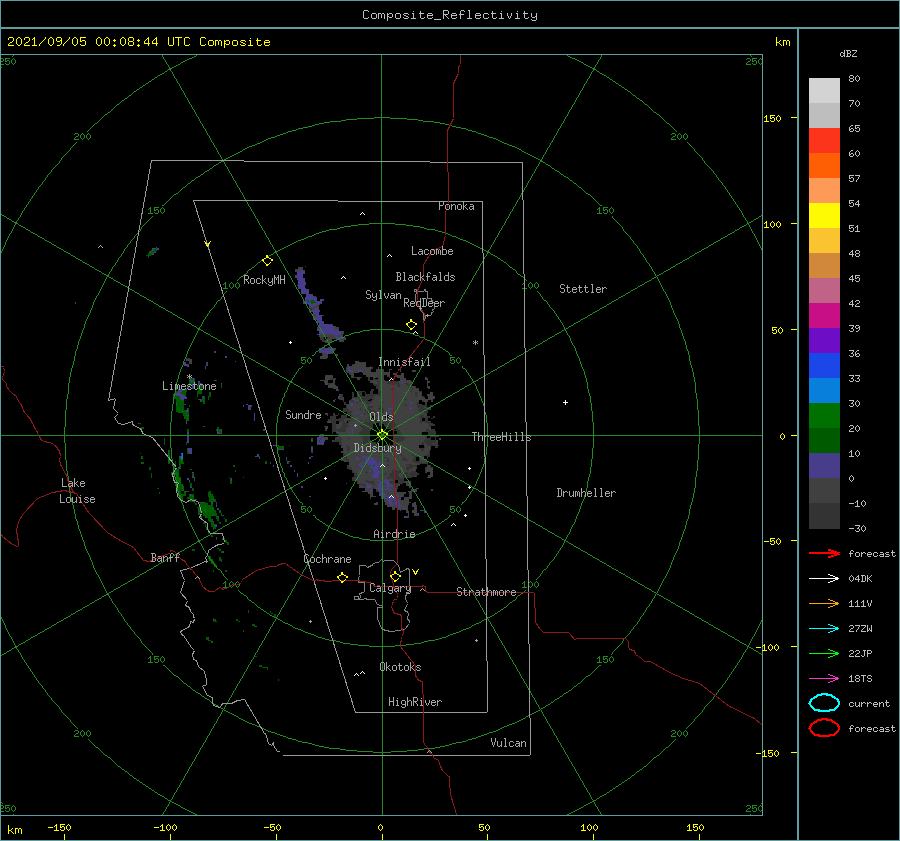Click the red forecast ellipse icon
This screenshot has width=900, height=841.
(824, 728)
